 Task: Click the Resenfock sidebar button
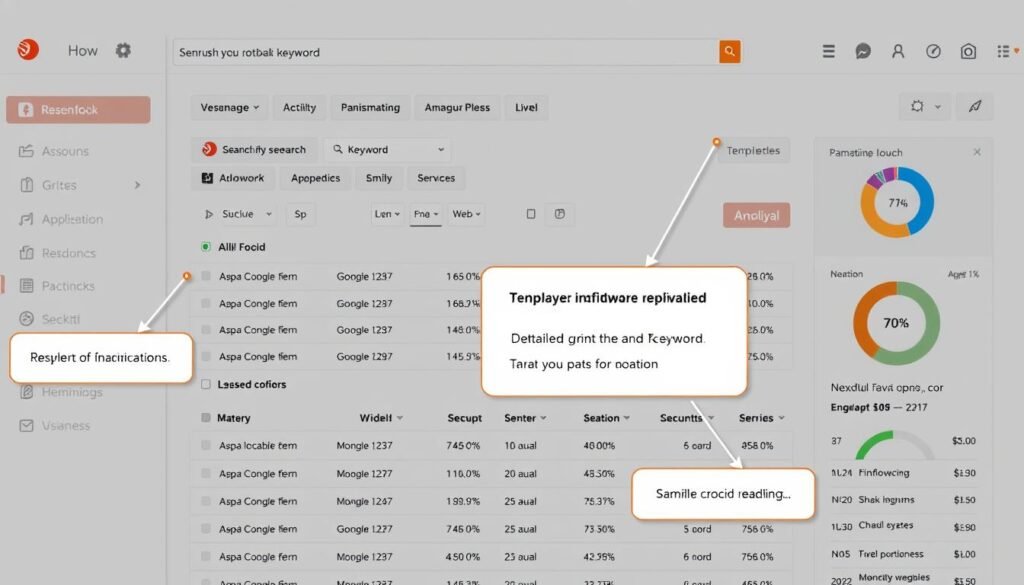[x=78, y=110]
